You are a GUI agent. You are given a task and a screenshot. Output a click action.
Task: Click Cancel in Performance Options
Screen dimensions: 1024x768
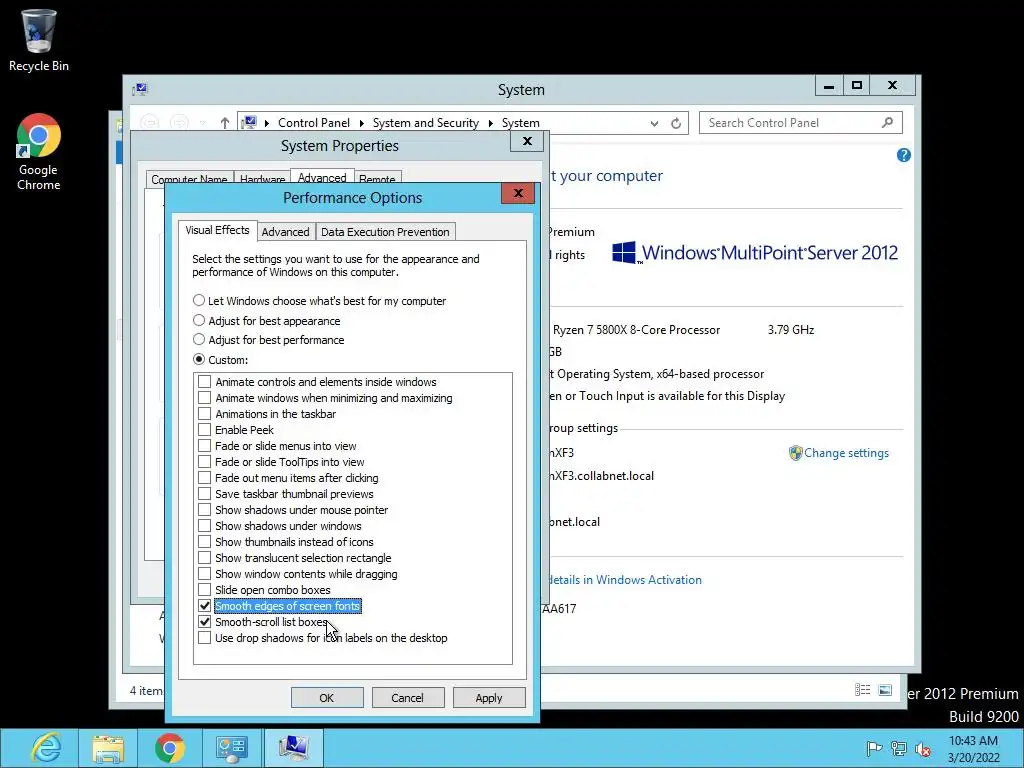coord(408,697)
